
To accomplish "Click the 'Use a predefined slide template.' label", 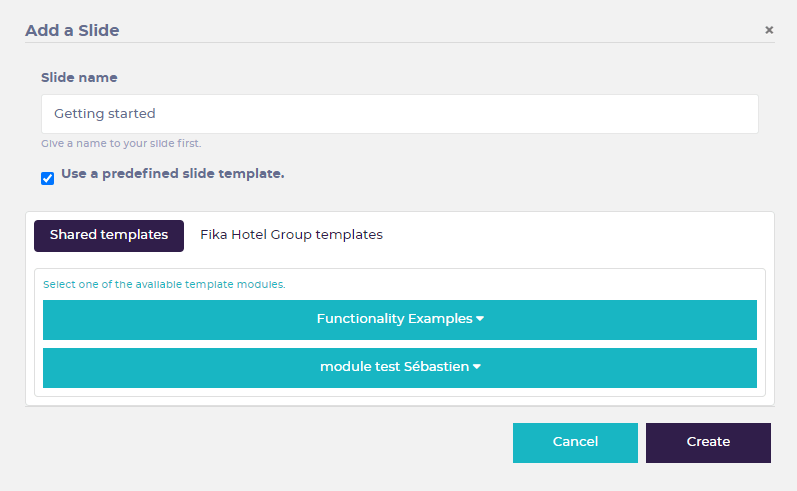I will click(172, 174).
